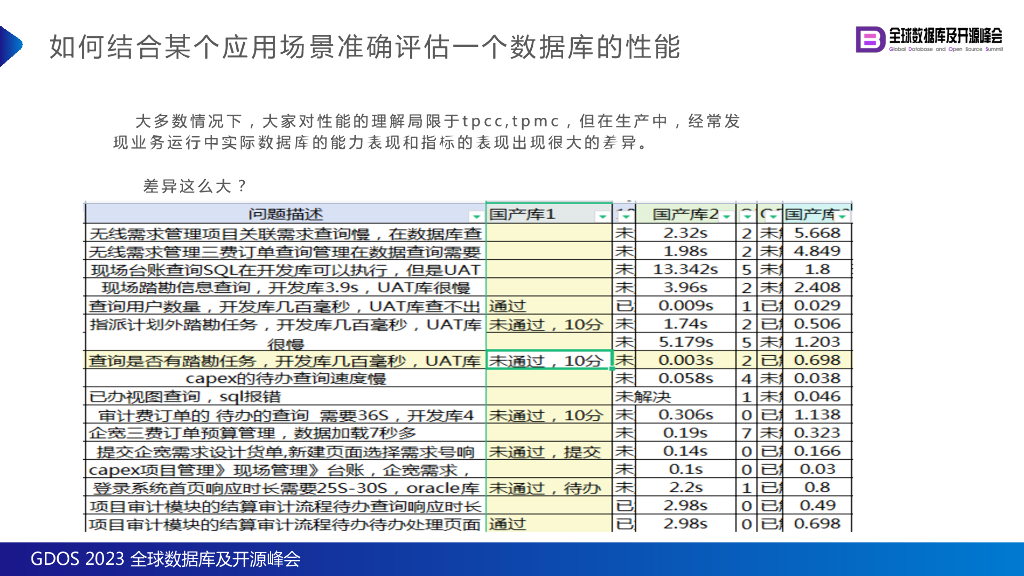Click the 未通过，提交 cell
This screenshot has width=1024, height=576.
coord(547,451)
